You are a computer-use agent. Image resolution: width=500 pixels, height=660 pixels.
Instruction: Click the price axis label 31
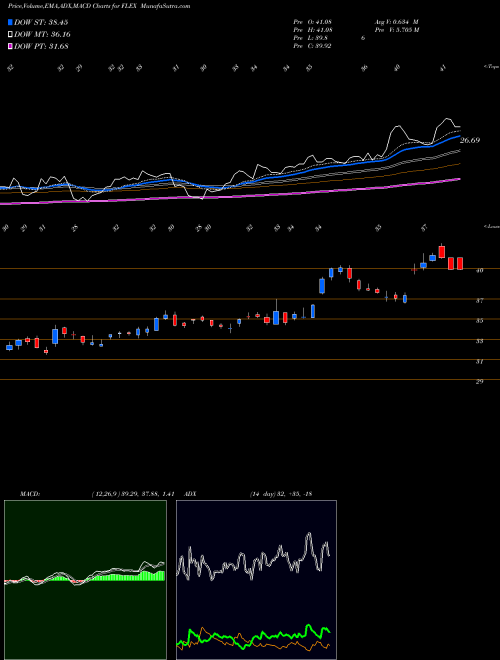click(x=479, y=362)
